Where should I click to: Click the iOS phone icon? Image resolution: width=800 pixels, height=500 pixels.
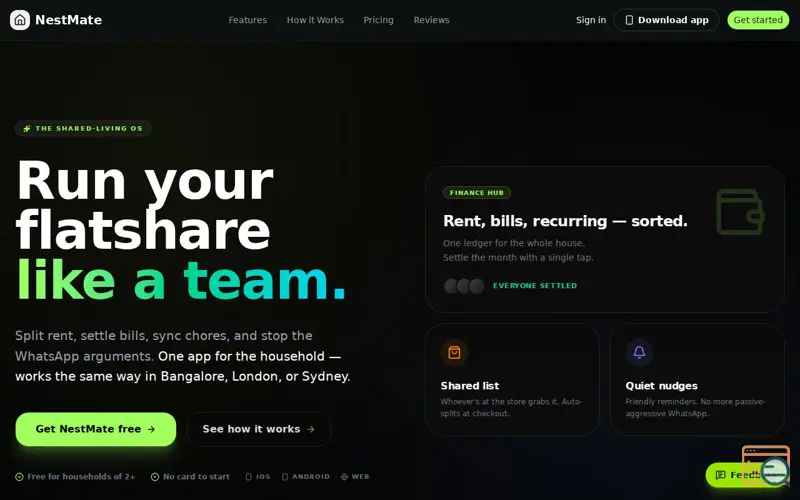(x=248, y=477)
